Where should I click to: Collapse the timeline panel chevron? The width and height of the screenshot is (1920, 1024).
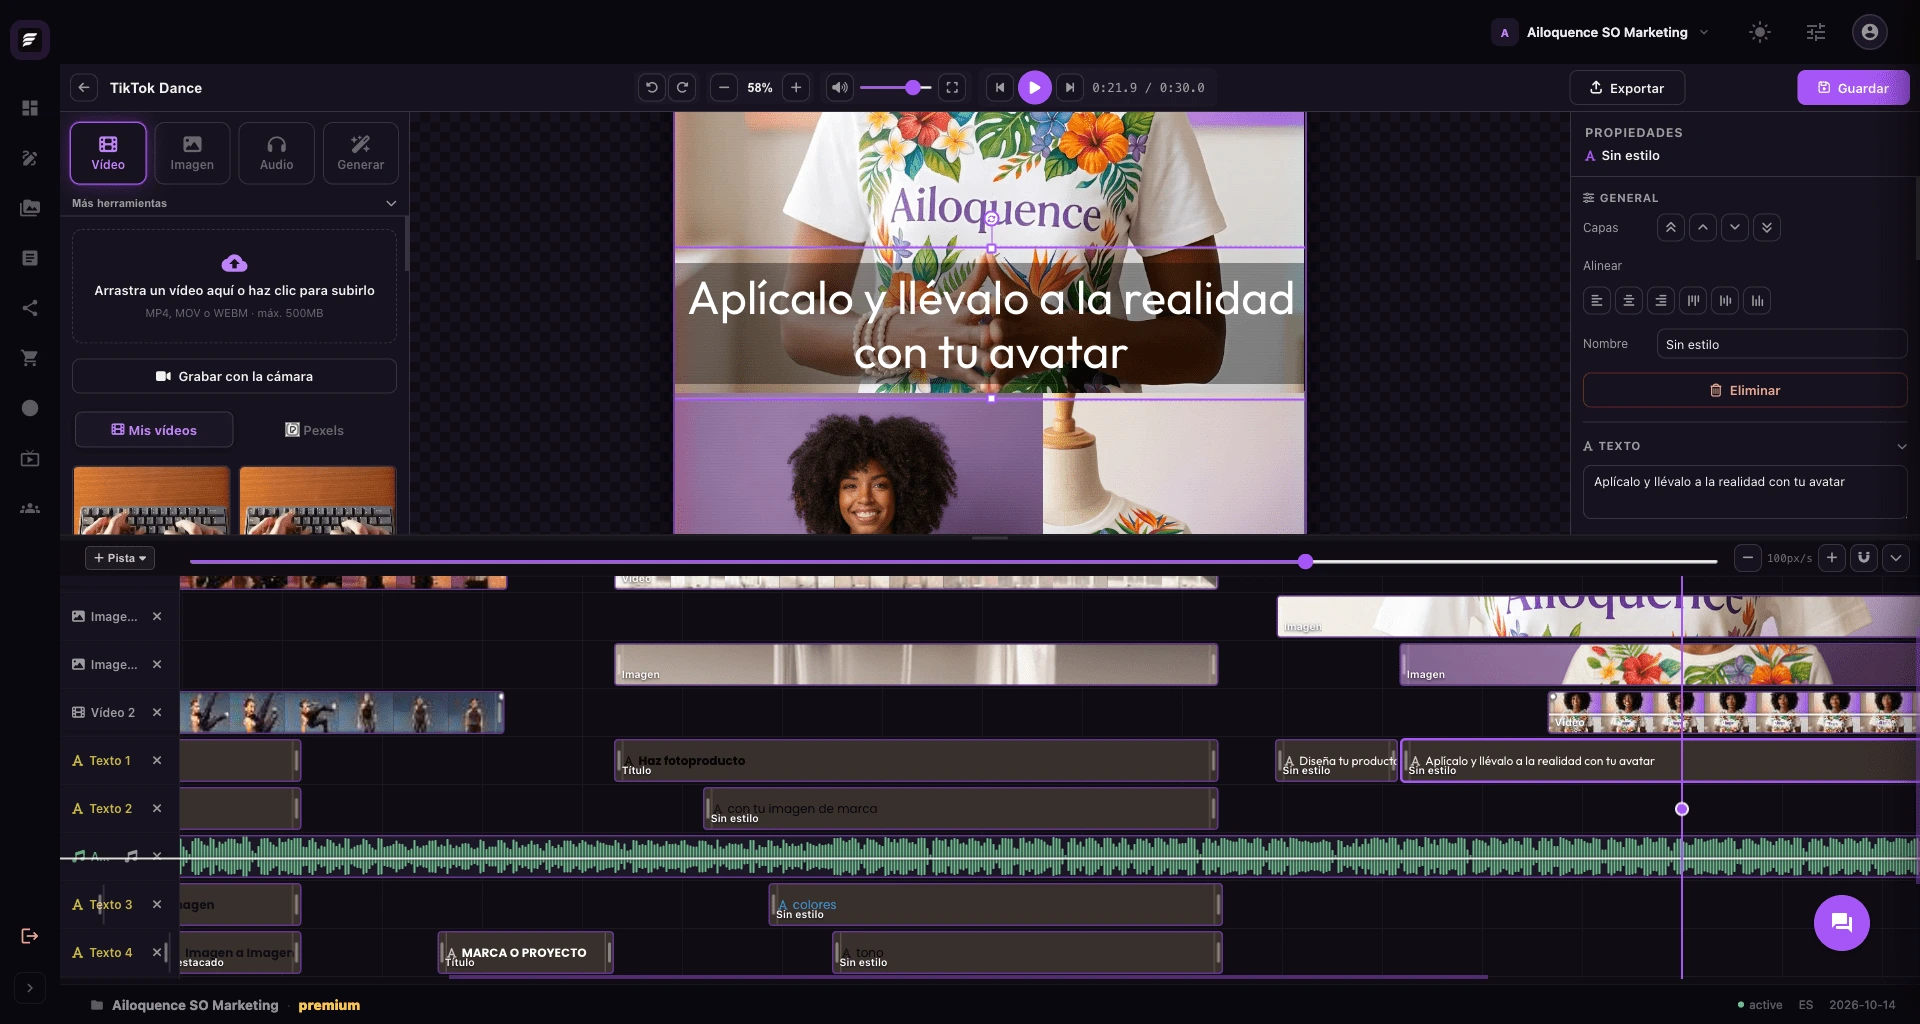(1896, 558)
